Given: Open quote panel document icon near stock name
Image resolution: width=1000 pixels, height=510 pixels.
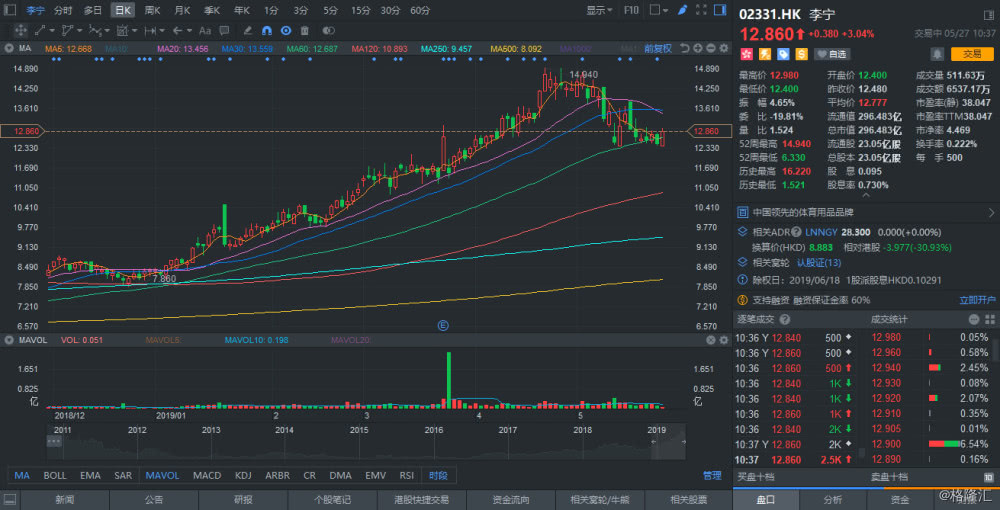Looking at the screenshot, I should coord(988,14).
